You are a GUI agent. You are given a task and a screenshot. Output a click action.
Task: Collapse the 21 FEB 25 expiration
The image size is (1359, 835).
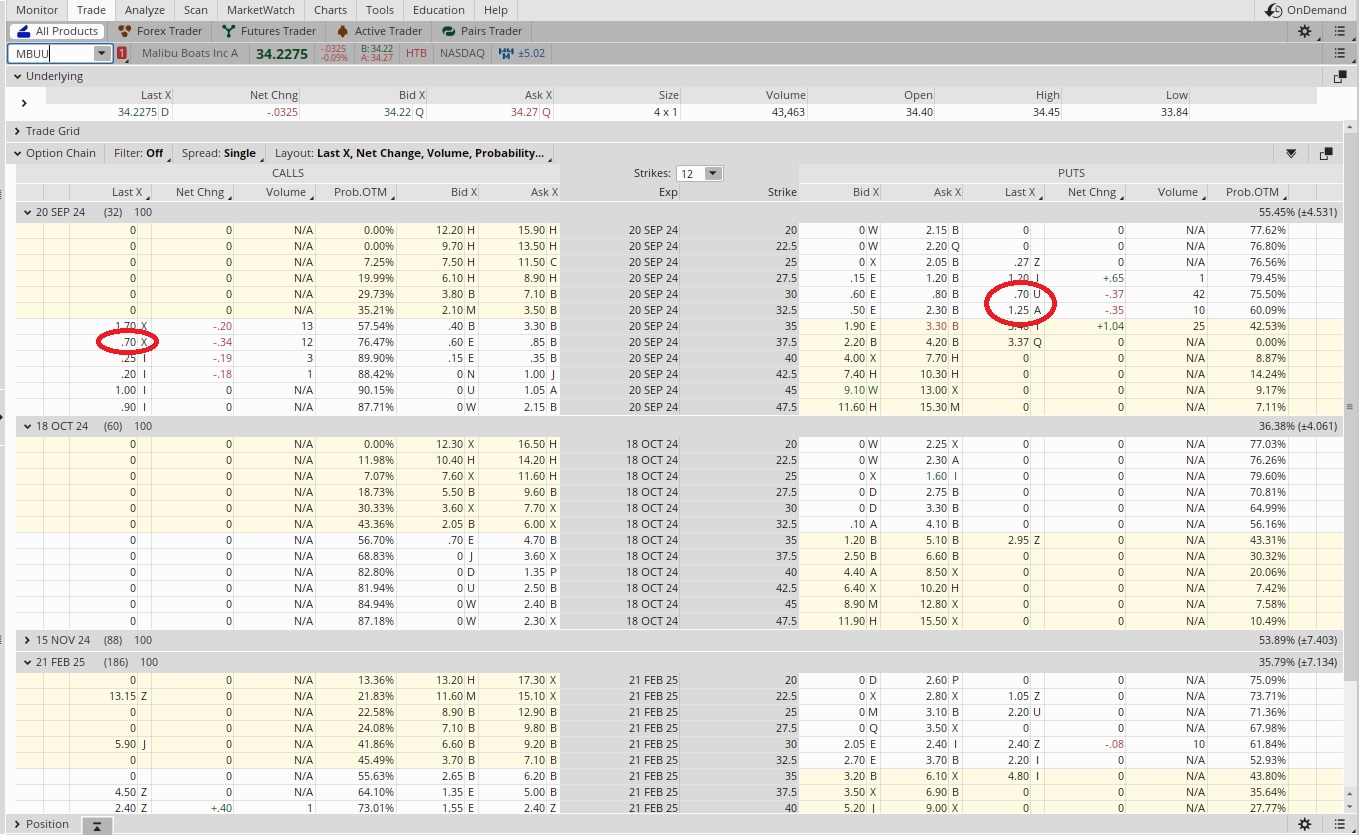click(27, 662)
